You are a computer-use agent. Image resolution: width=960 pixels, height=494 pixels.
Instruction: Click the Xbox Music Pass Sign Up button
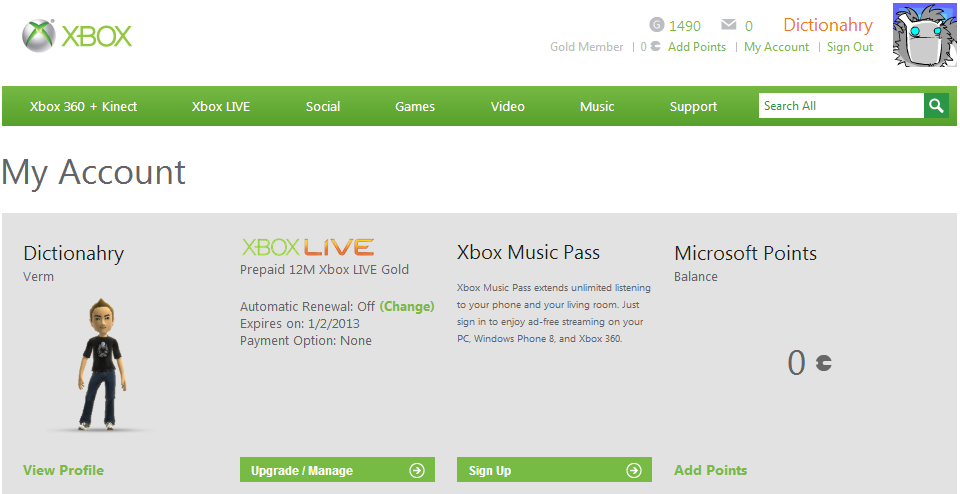[554, 471]
